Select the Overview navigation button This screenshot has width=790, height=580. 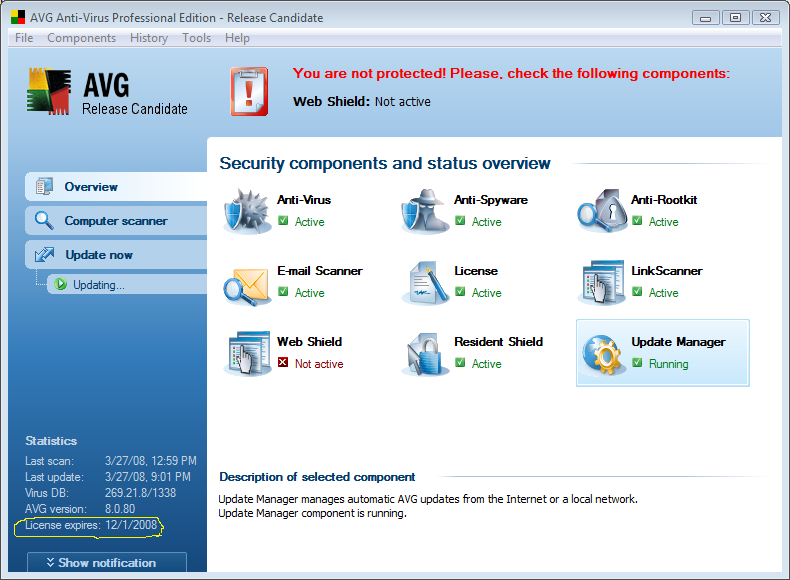(116, 186)
